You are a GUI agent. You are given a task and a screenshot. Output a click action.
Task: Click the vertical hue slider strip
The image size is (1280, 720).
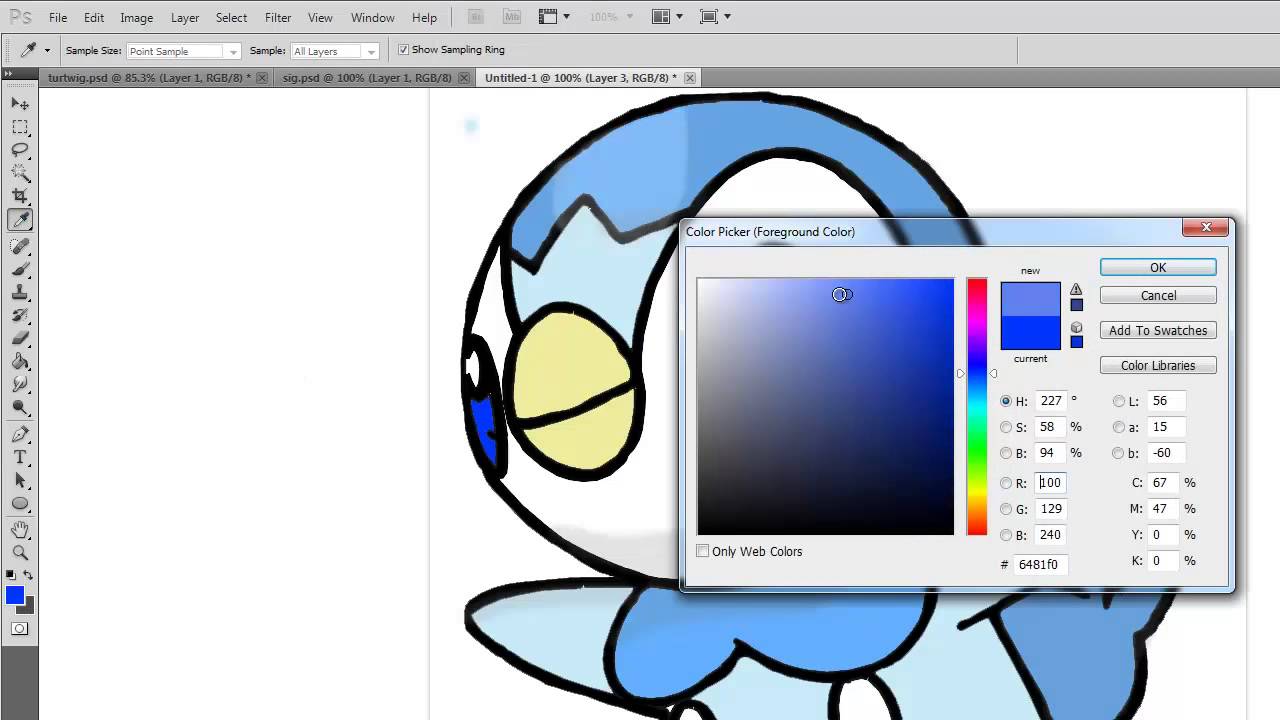click(977, 406)
